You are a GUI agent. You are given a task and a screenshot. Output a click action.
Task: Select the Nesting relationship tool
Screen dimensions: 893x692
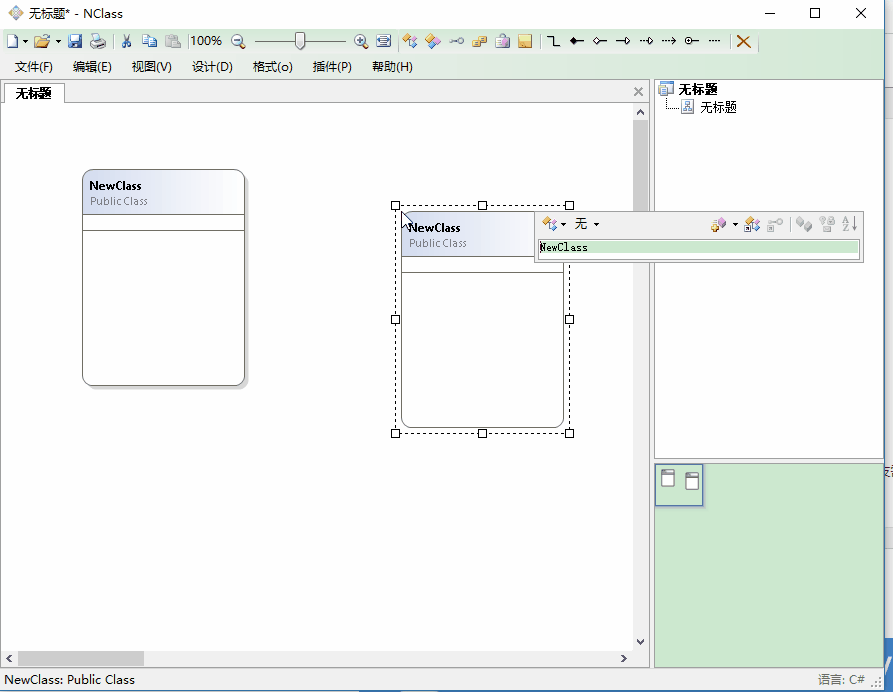click(691, 41)
